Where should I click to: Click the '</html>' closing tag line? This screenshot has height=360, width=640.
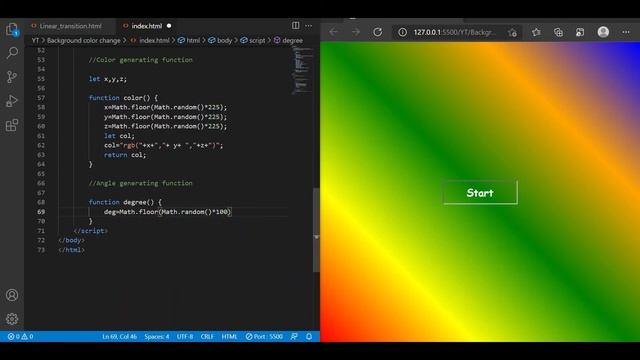coord(71,249)
